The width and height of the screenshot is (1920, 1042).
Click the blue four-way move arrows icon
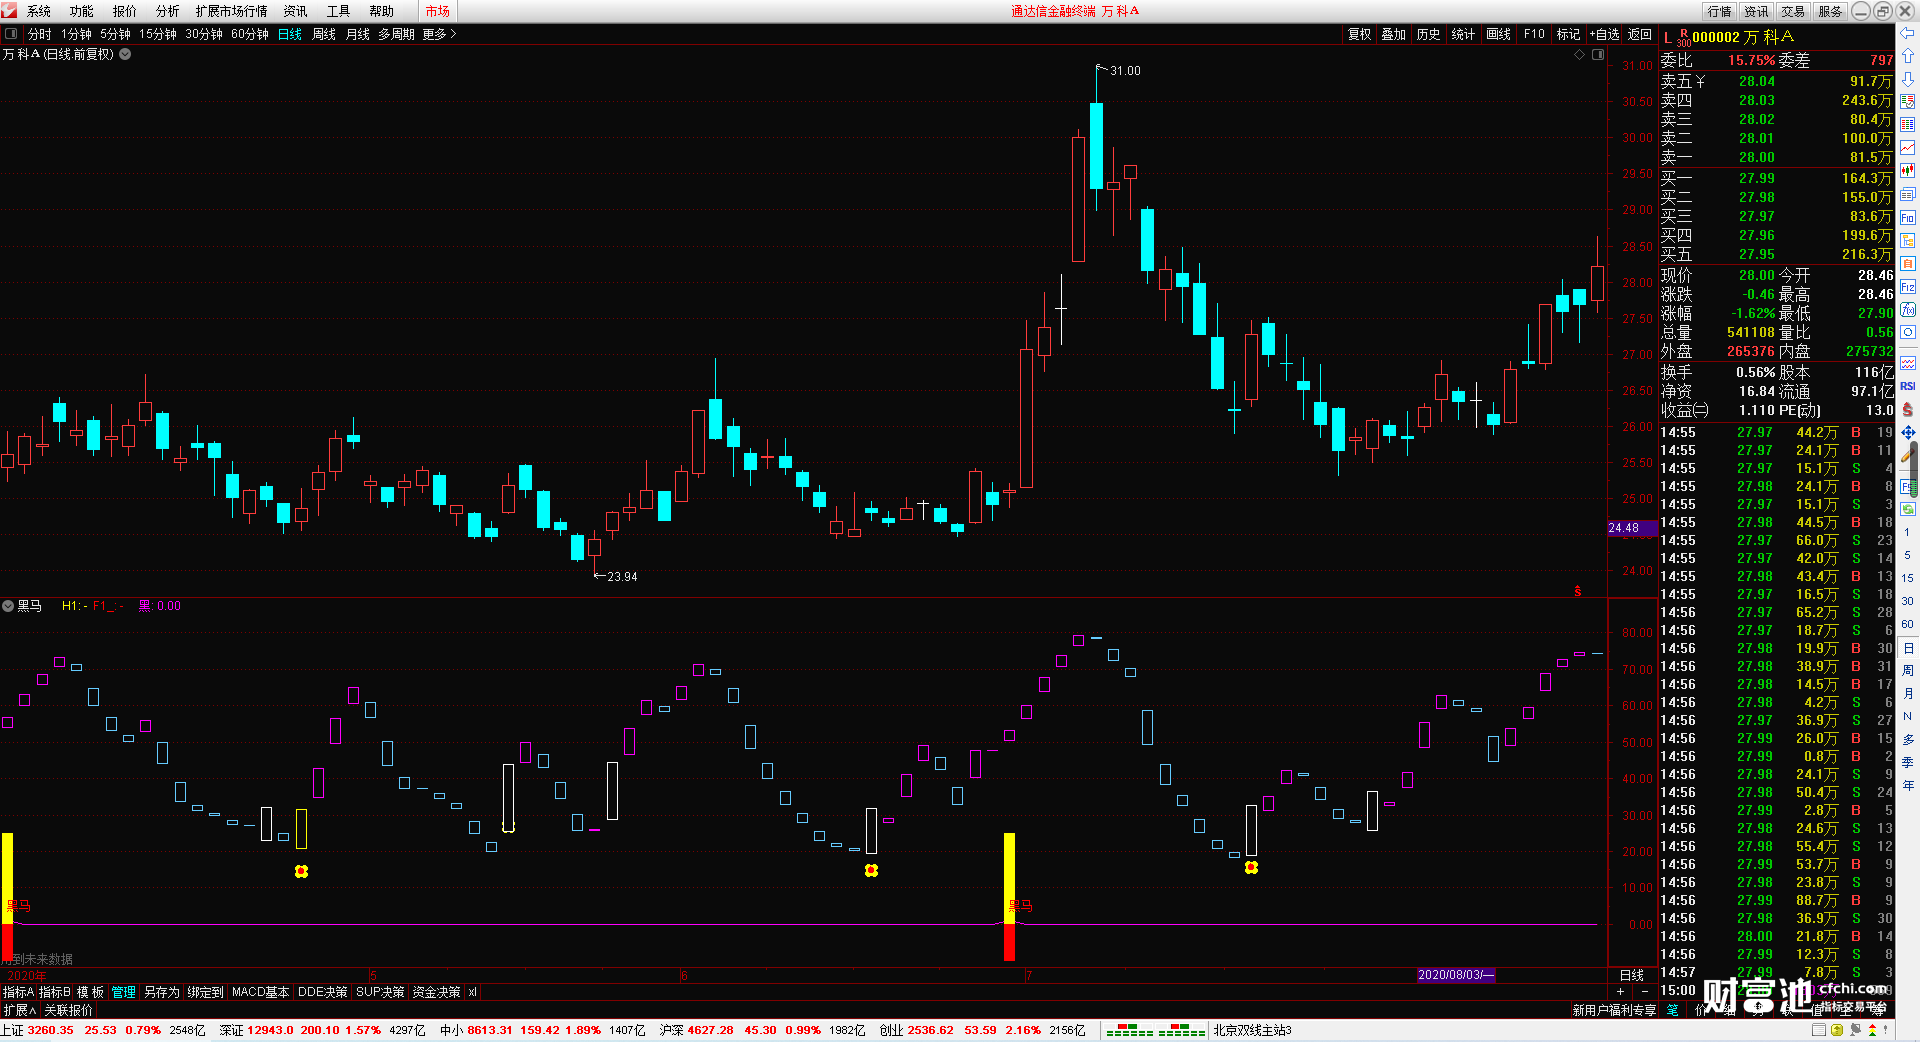tap(1908, 433)
